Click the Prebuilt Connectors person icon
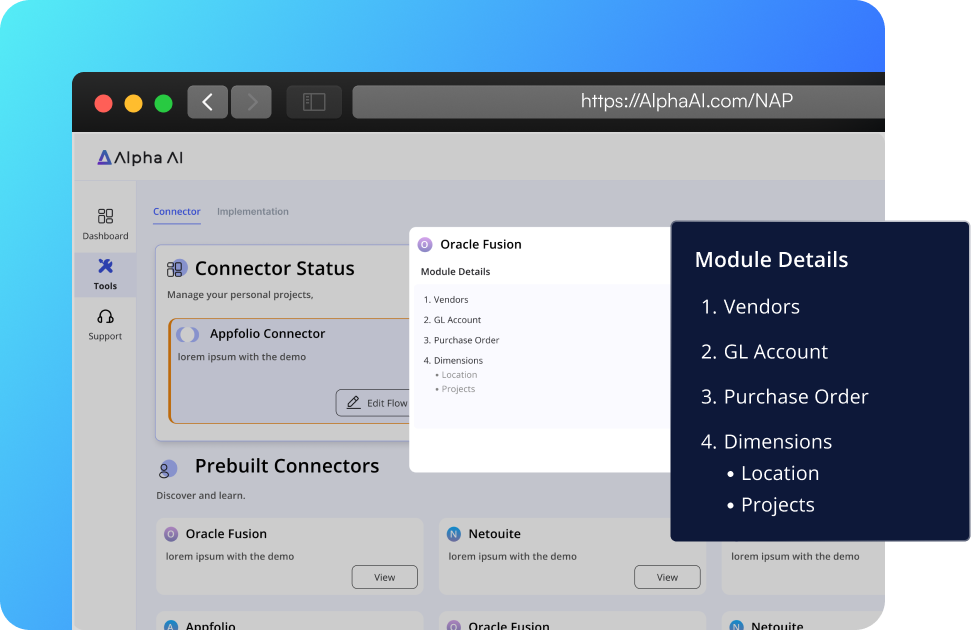 [167, 469]
